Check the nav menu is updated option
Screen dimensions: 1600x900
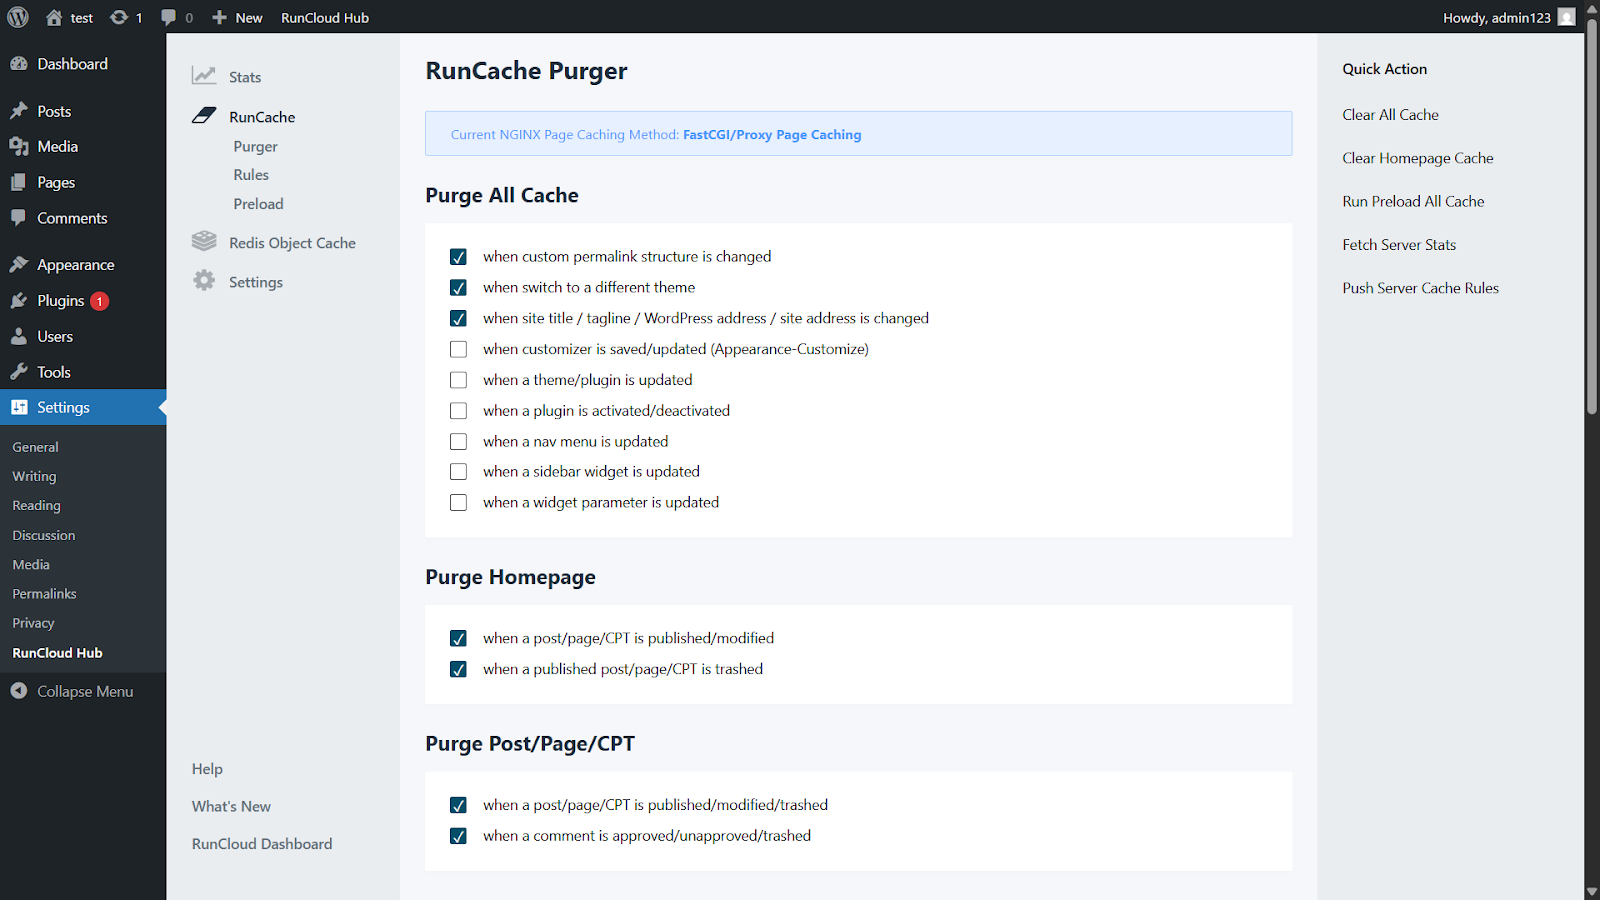tap(458, 441)
